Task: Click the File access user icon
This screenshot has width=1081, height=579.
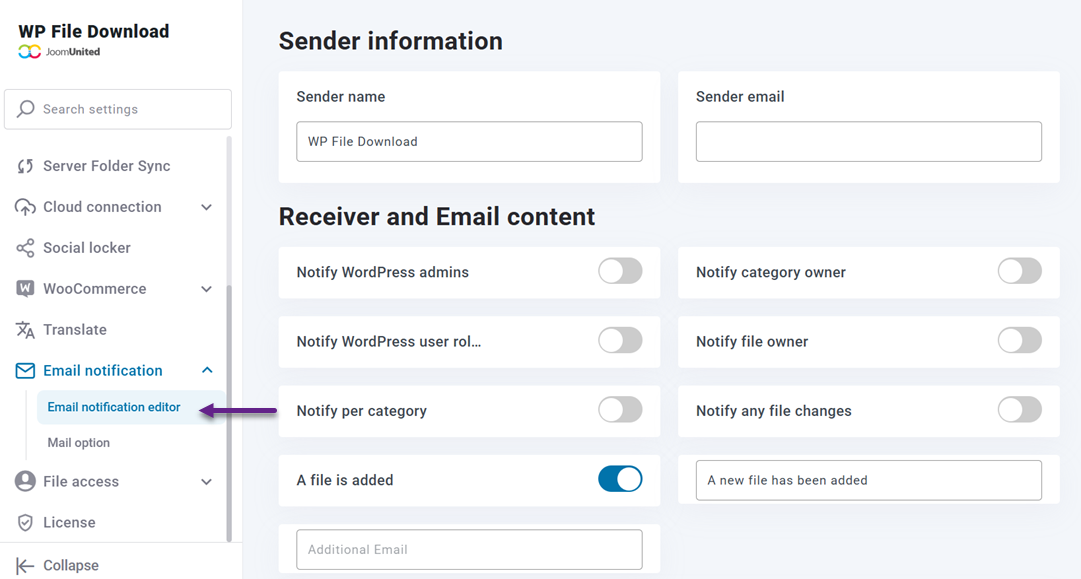Action: point(25,481)
